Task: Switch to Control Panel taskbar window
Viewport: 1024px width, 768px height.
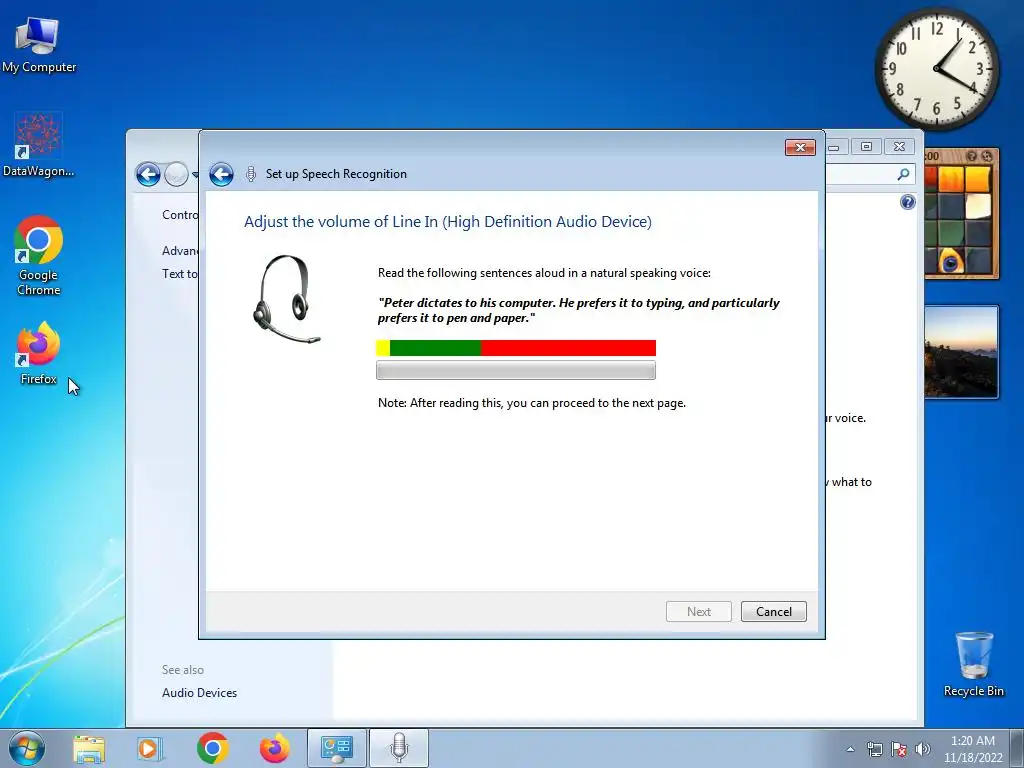Action: (336, 748)
